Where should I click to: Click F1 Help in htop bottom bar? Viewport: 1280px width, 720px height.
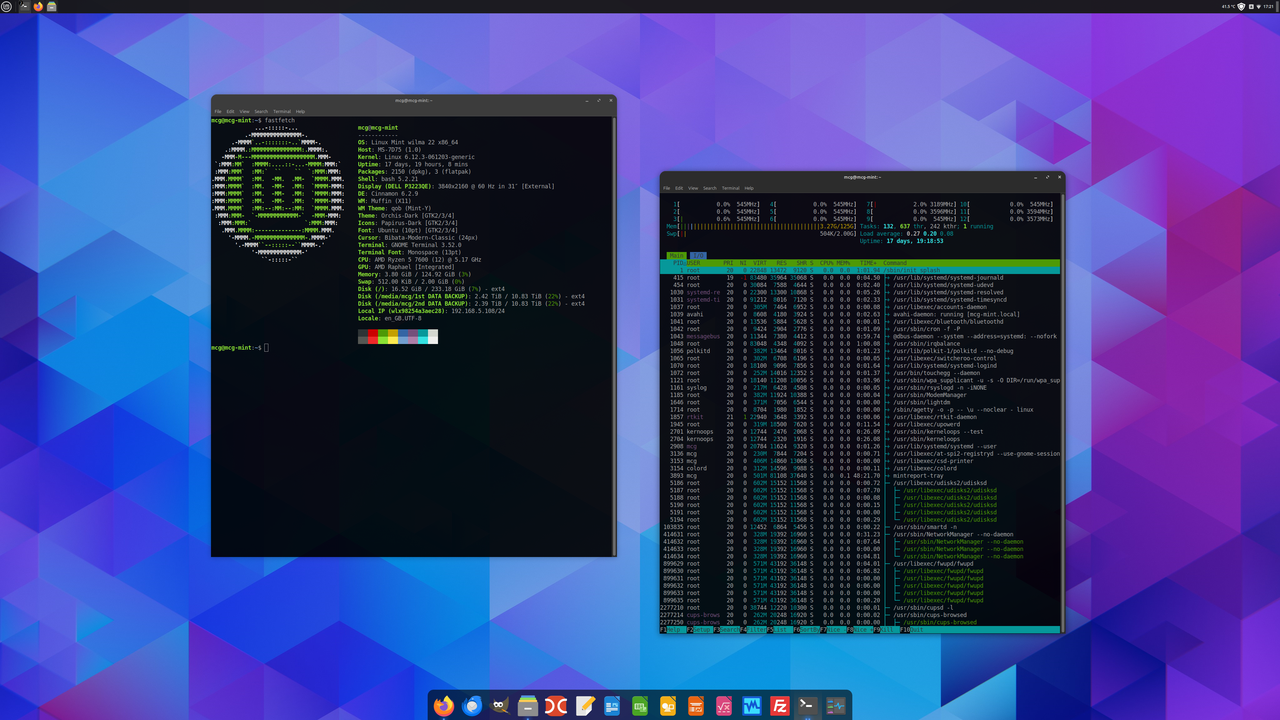[675, 630]
